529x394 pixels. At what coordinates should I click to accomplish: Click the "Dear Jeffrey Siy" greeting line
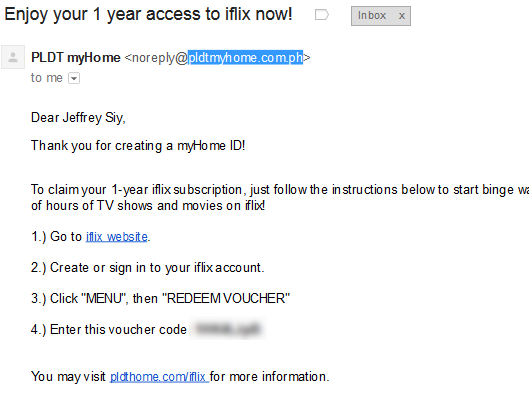(78, 118)
